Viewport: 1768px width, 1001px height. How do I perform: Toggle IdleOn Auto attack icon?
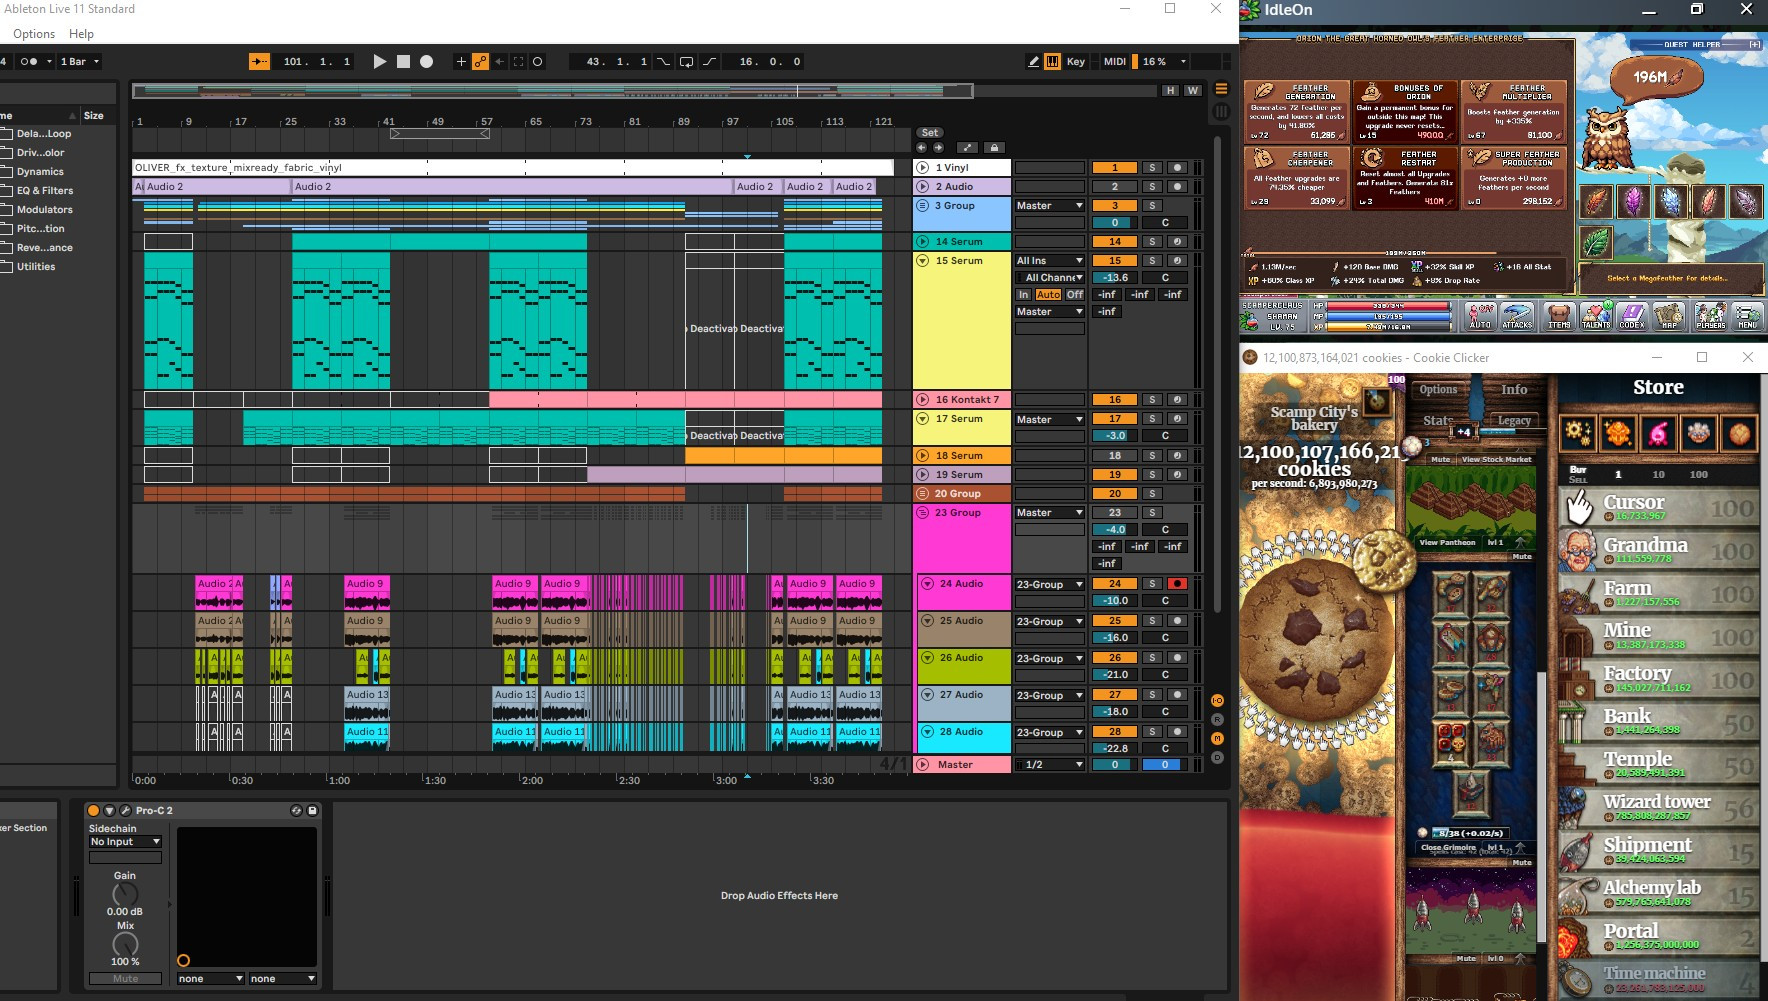point(1480,316)
